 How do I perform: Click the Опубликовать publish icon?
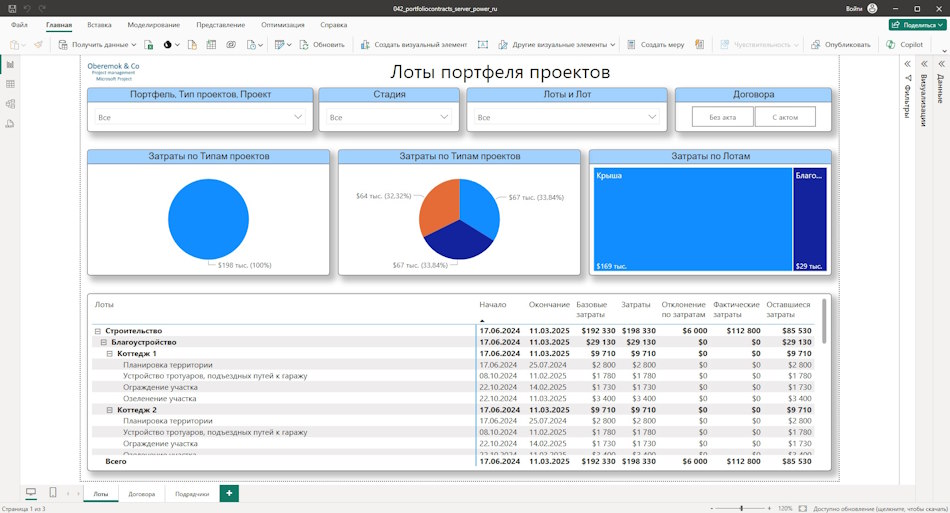pyautogui.click(x=815, y=44)
